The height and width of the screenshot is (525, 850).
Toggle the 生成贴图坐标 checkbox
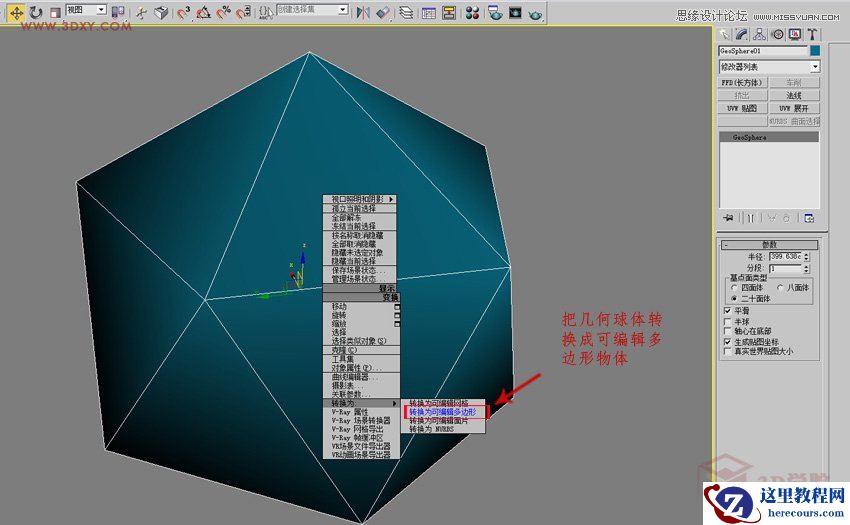point(727,342)
